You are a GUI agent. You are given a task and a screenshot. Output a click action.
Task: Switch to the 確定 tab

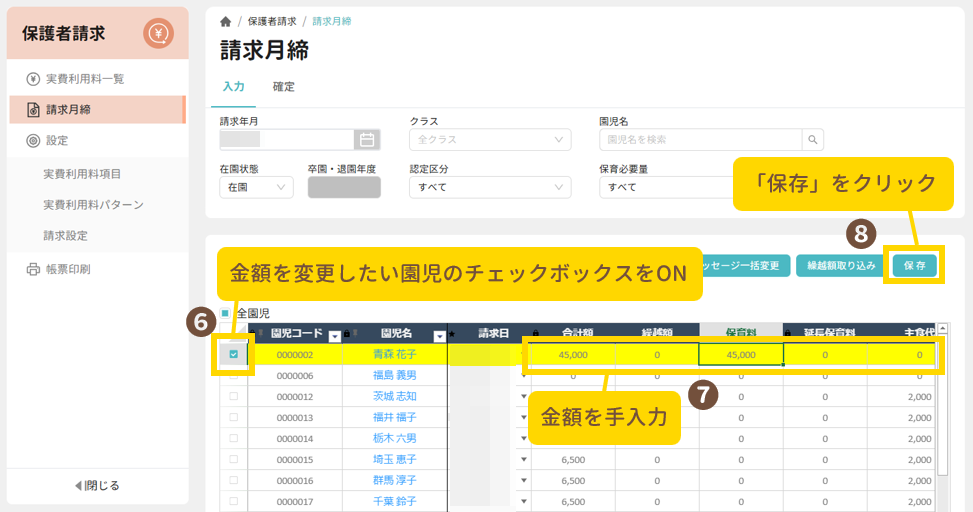click(284, 87)
